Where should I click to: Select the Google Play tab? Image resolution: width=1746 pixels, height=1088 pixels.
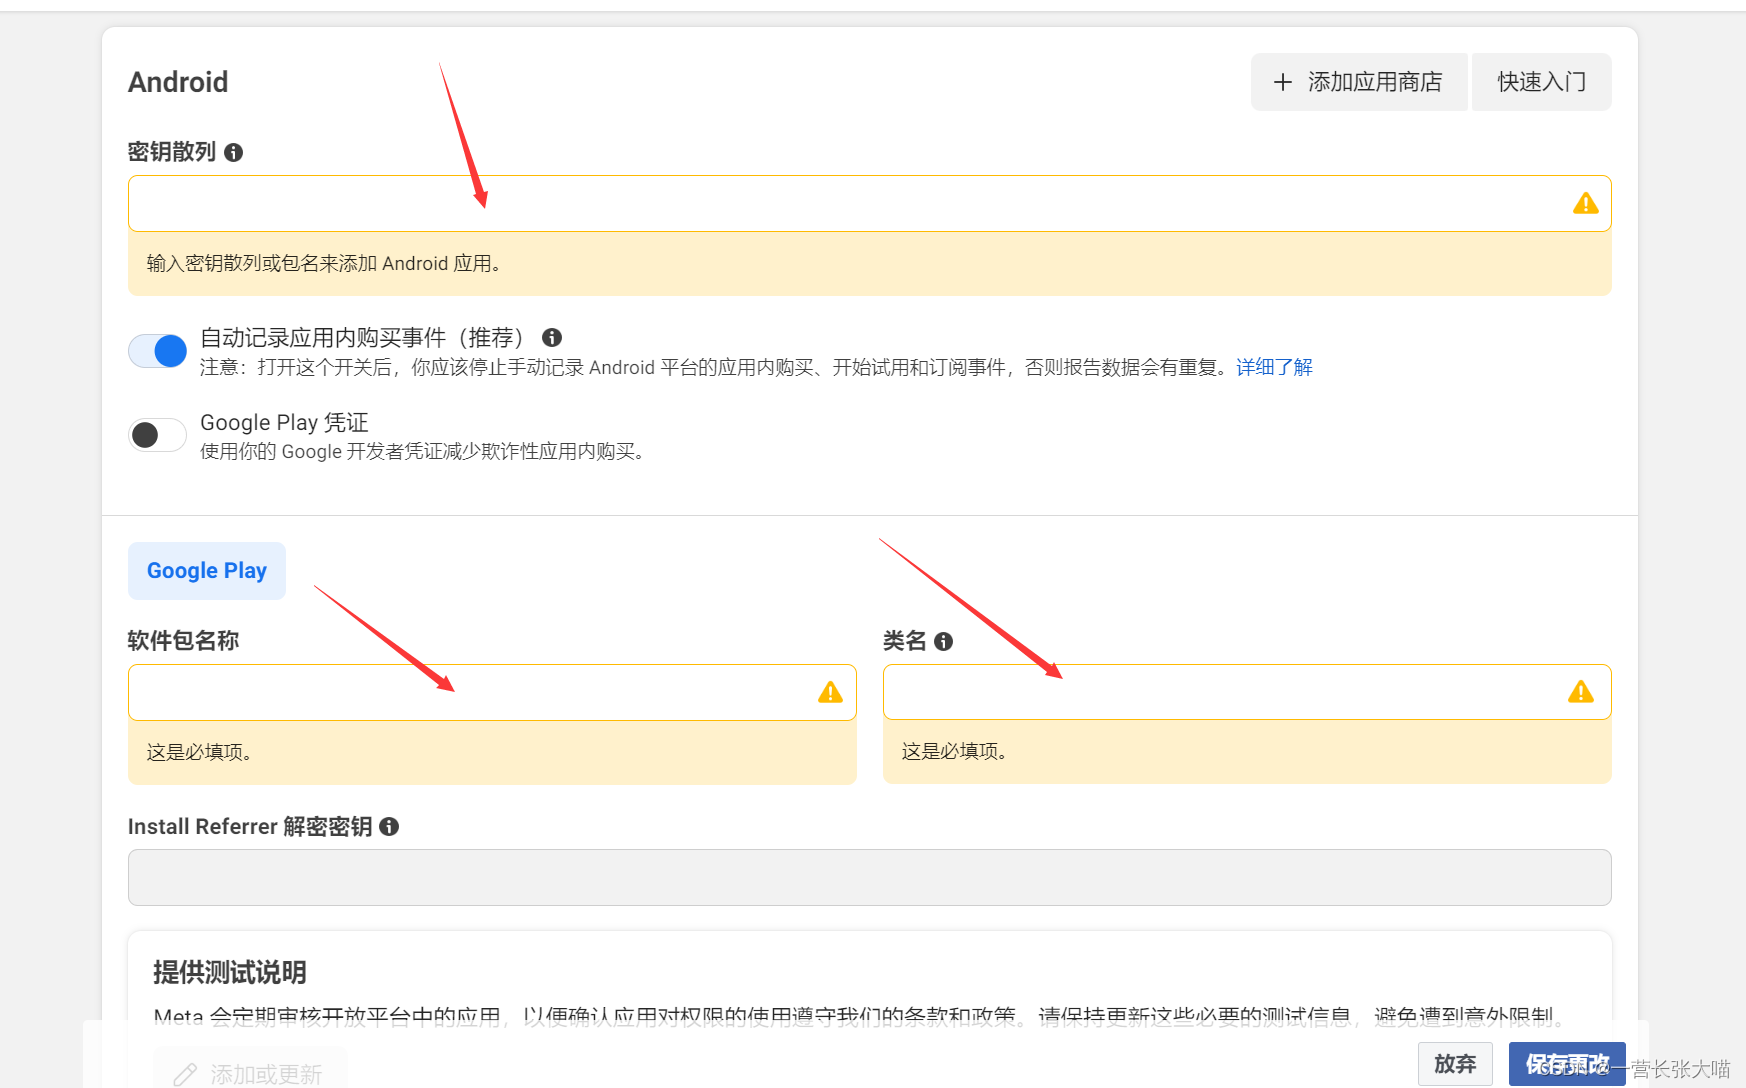206,570
